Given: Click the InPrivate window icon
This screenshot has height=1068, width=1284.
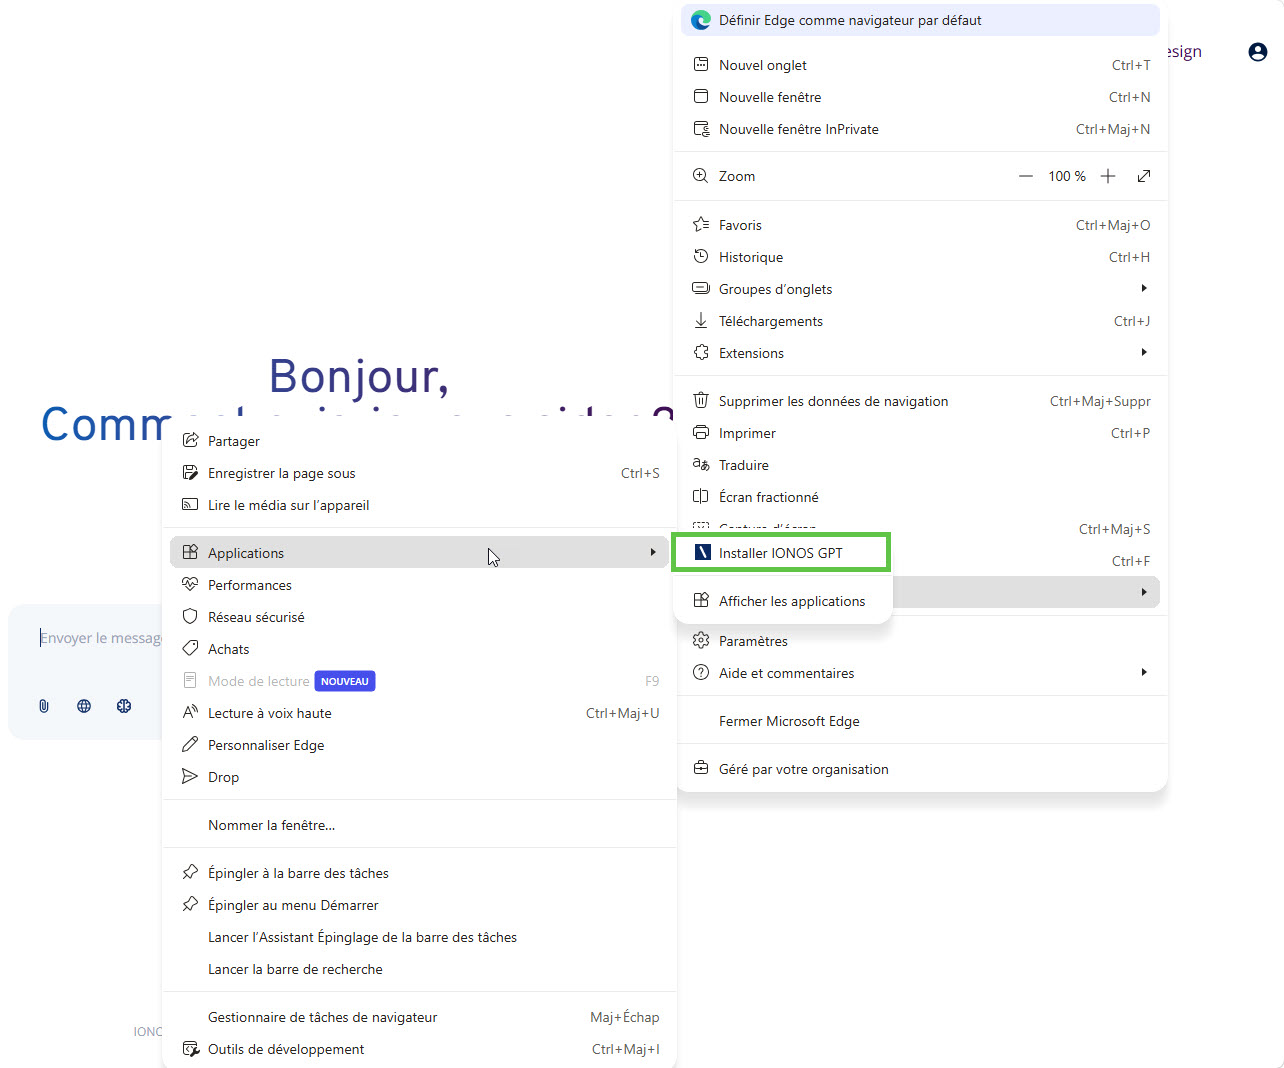Looking at the screenshot, I should [701, 129].
